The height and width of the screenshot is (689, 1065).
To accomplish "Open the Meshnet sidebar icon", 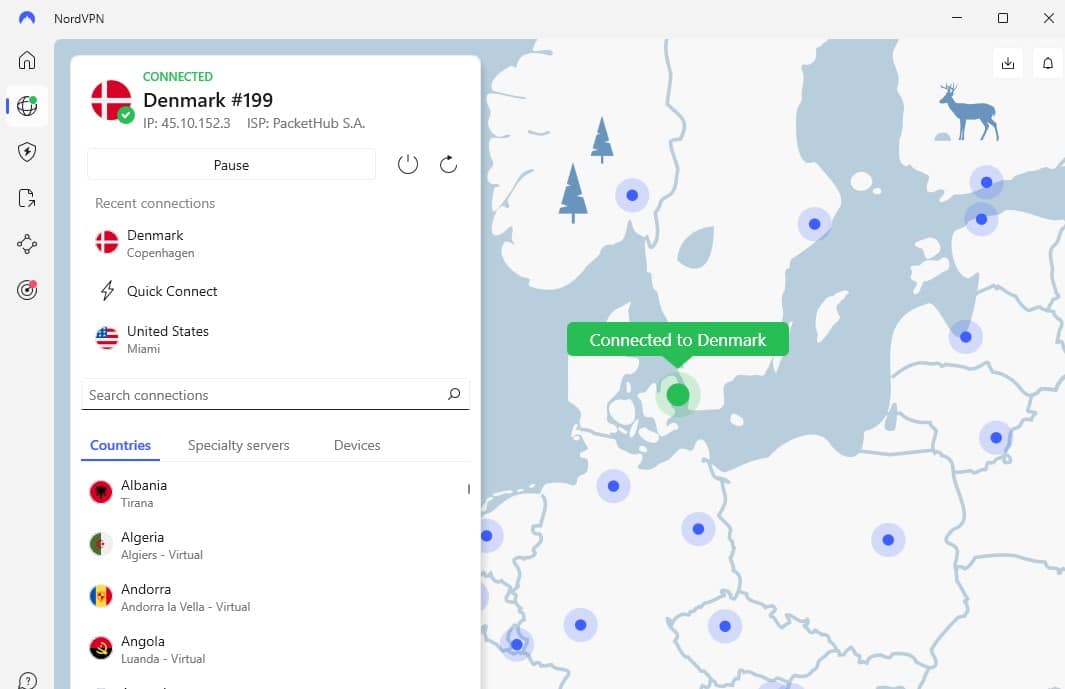I will coord(27,244).
